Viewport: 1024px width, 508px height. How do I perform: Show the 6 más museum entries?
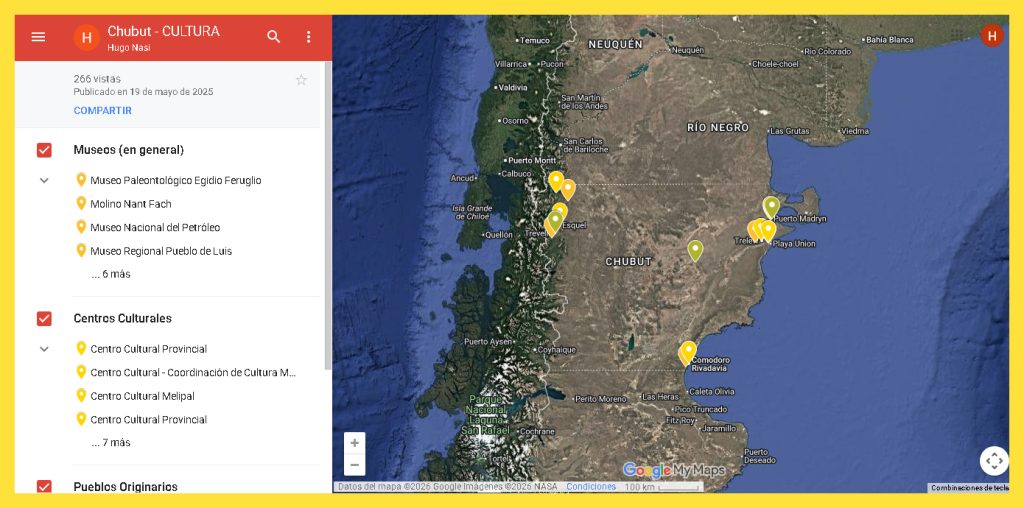coord(110,274)
